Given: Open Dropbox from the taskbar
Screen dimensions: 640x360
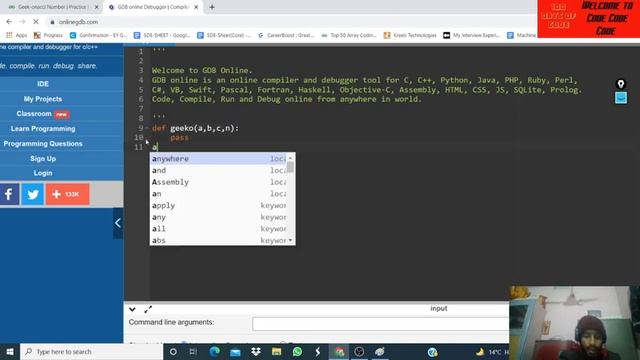Looking at the screenshot, I should tap(256, 351).
